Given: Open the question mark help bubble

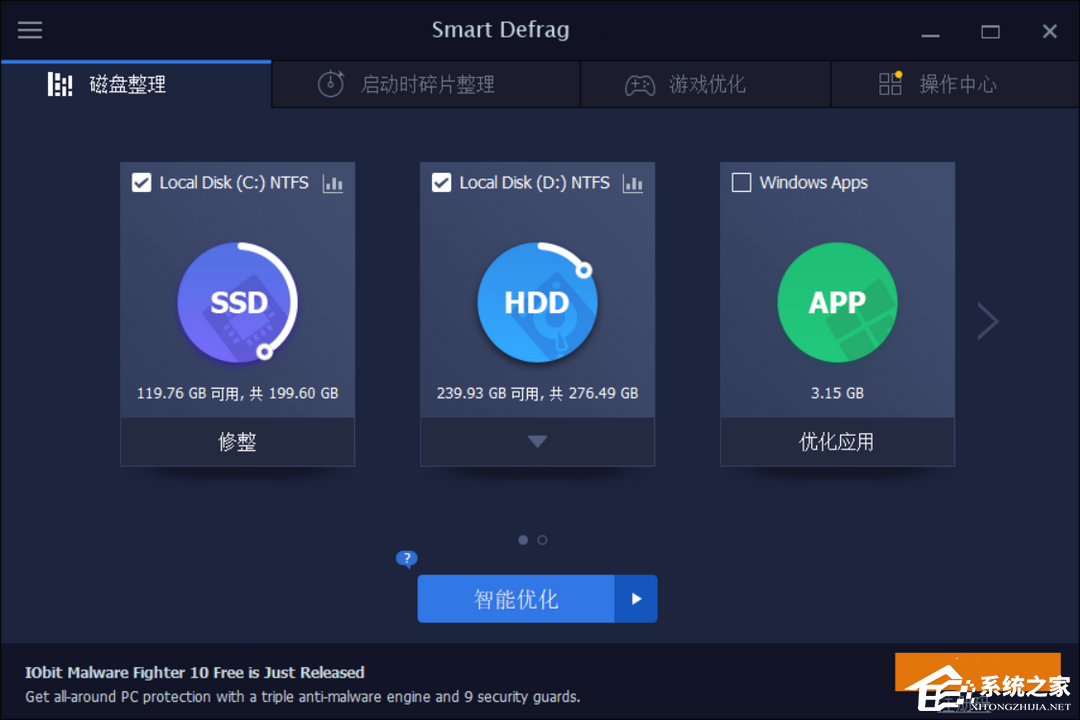Looking at the screenshot, I should (x=406, y=558).
